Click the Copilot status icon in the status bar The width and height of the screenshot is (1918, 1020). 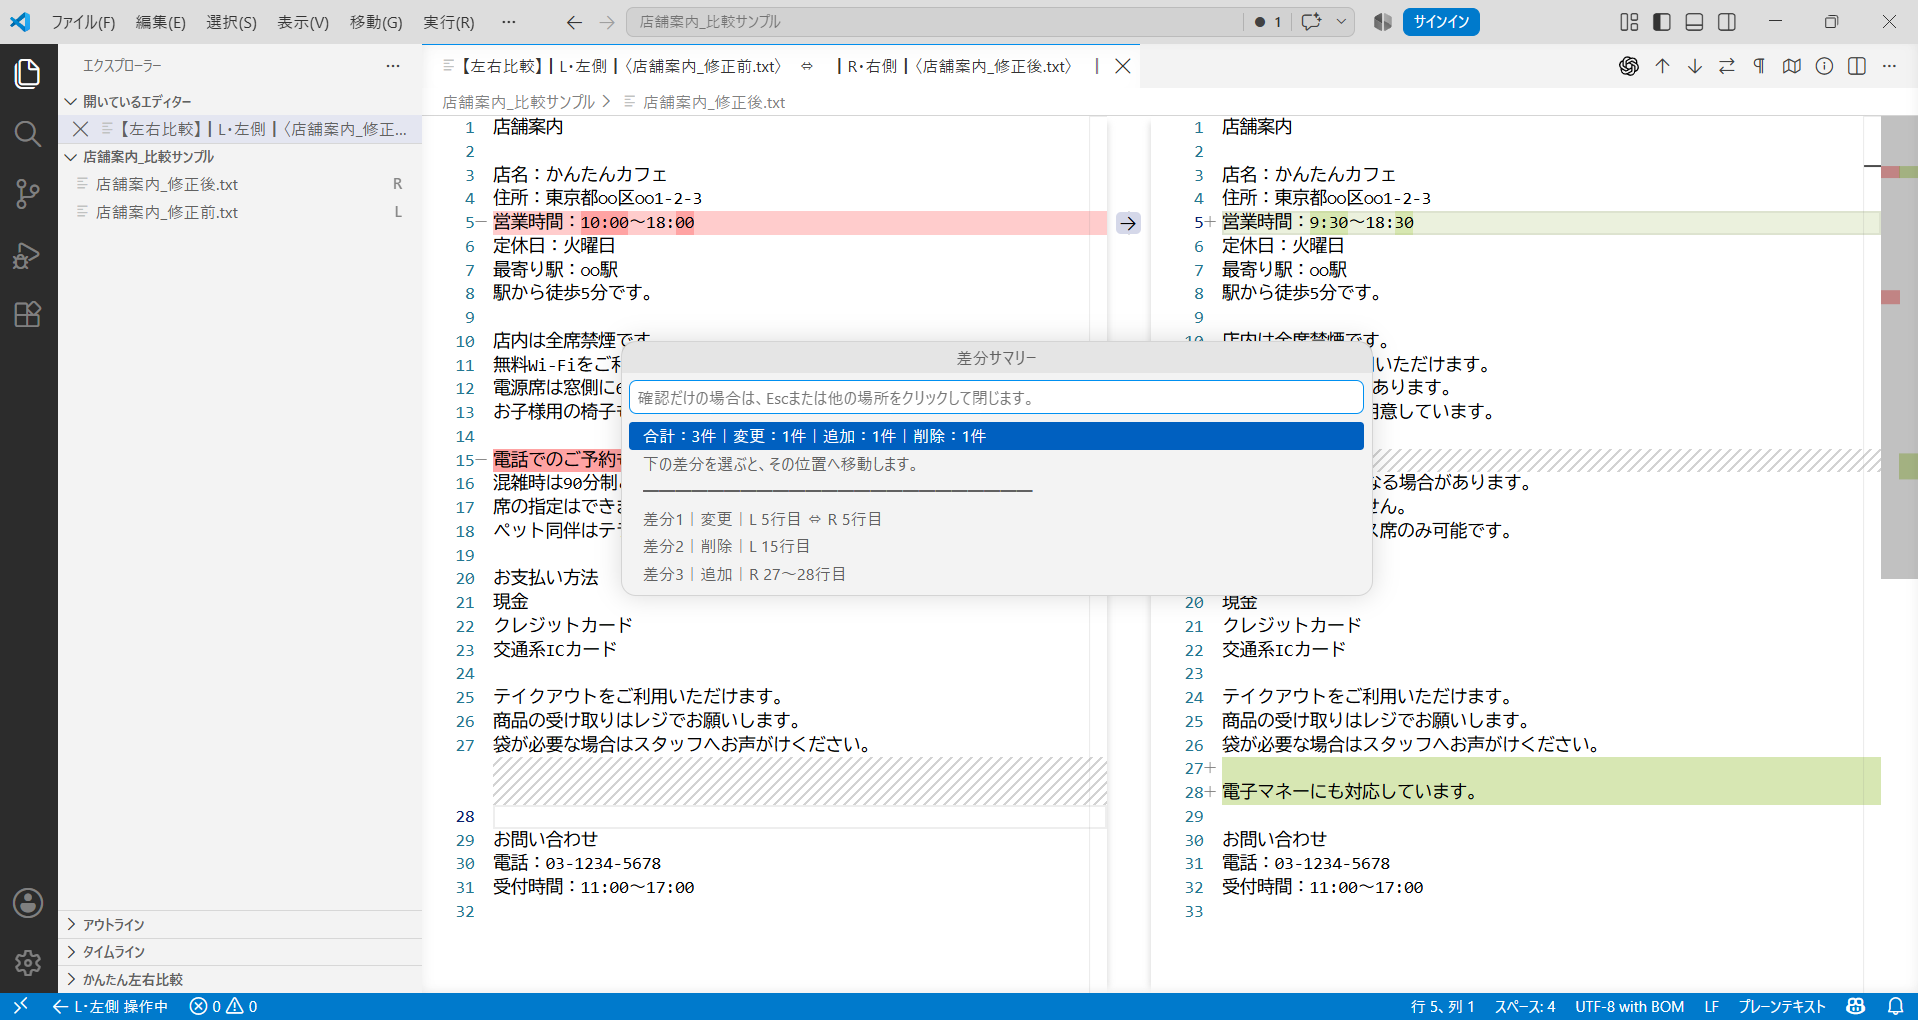1856,1006
